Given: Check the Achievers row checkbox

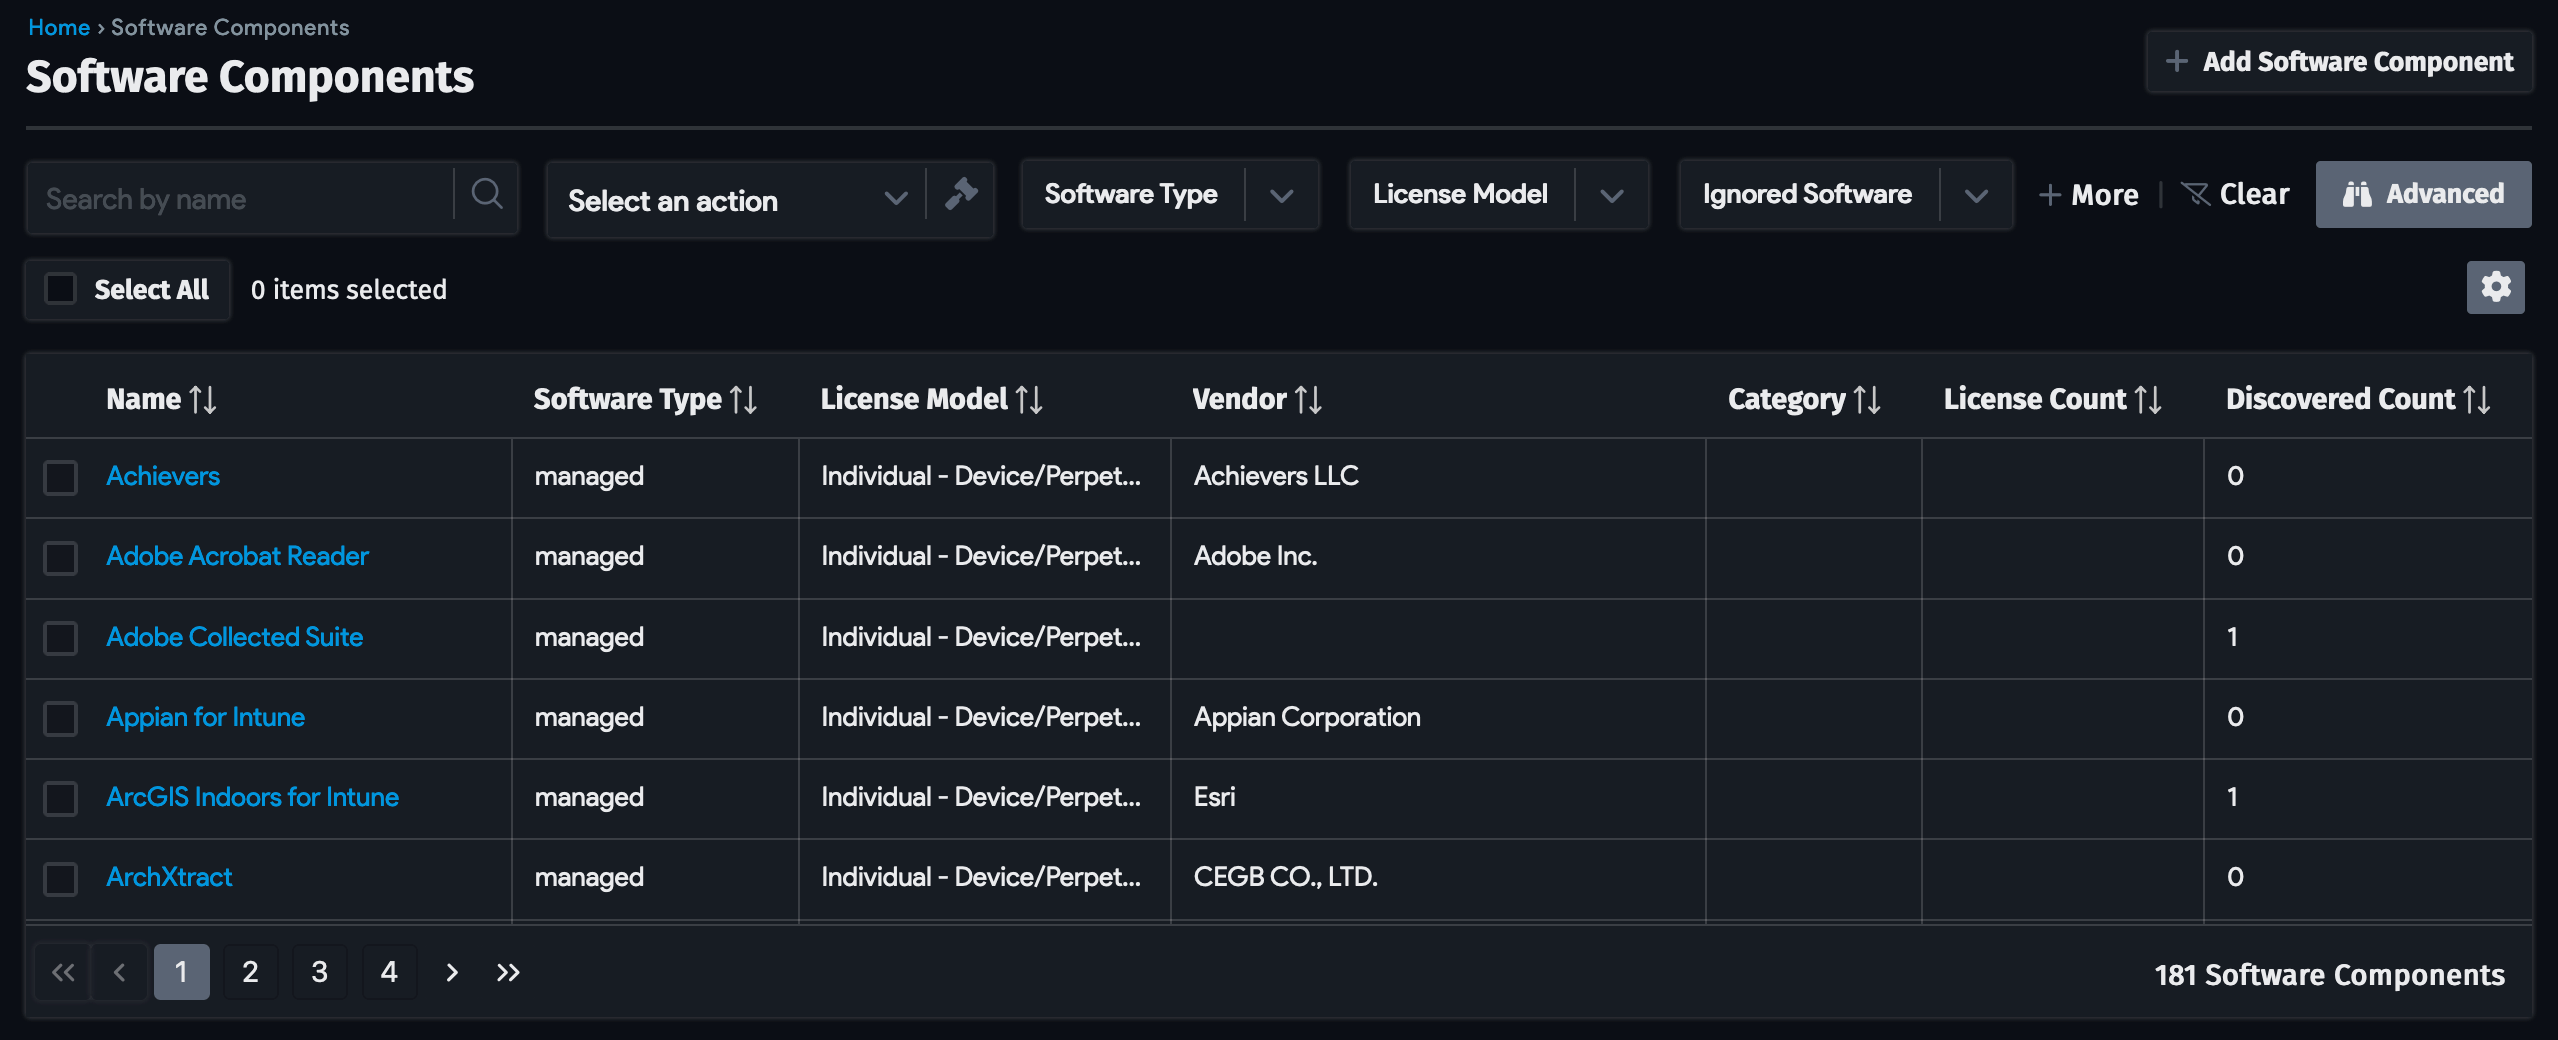Looking at the screenshot, I should pos(61,477).
